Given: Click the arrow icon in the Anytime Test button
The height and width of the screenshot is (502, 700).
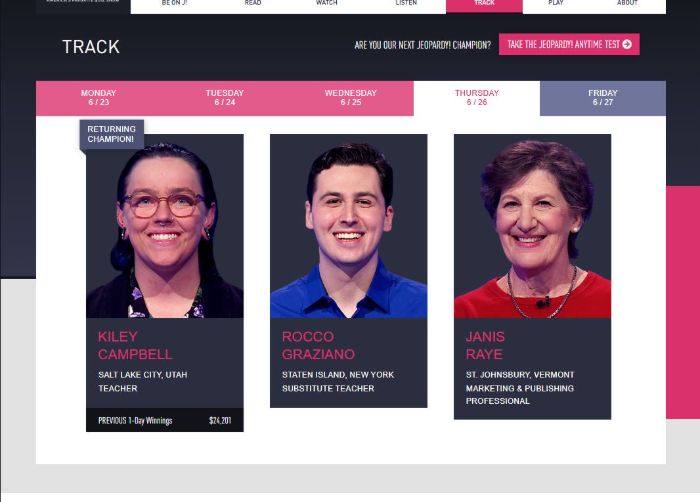Looking at the screenshot, I should tap(627, 44).
